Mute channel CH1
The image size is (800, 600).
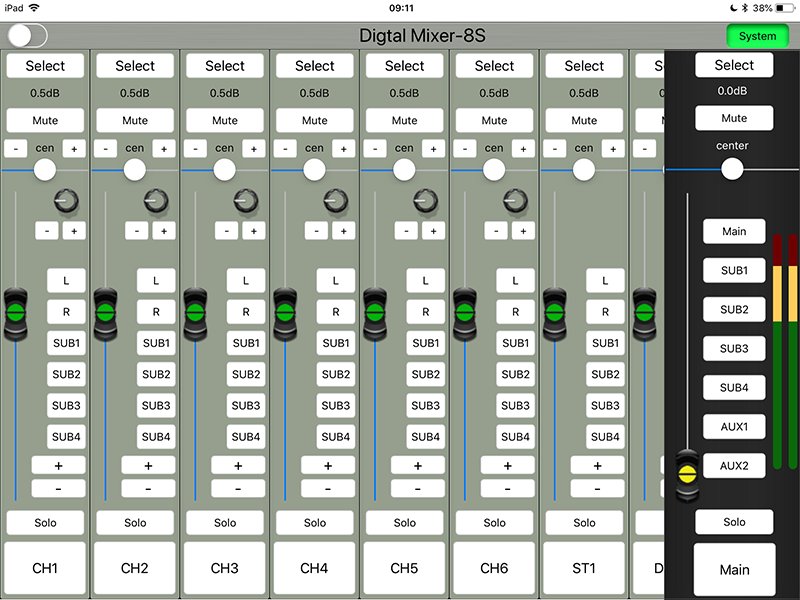[x=45, y=120]
